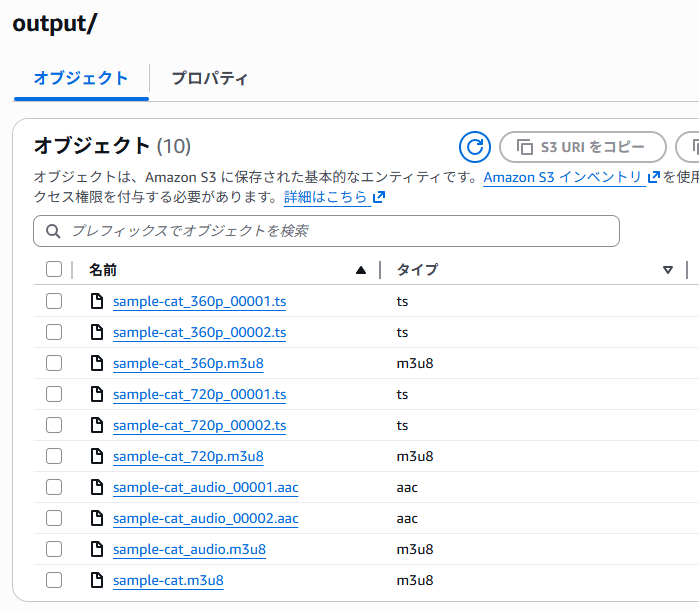Open the sample-cat_audio.m3u8 object link

pos(189,549)
